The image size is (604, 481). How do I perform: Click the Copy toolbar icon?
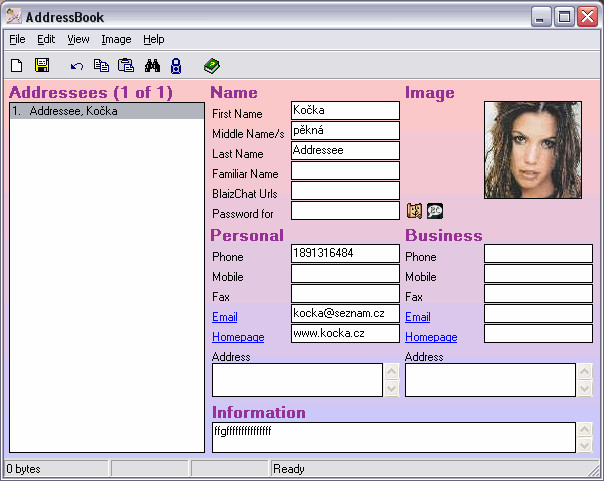pos(101,65)
